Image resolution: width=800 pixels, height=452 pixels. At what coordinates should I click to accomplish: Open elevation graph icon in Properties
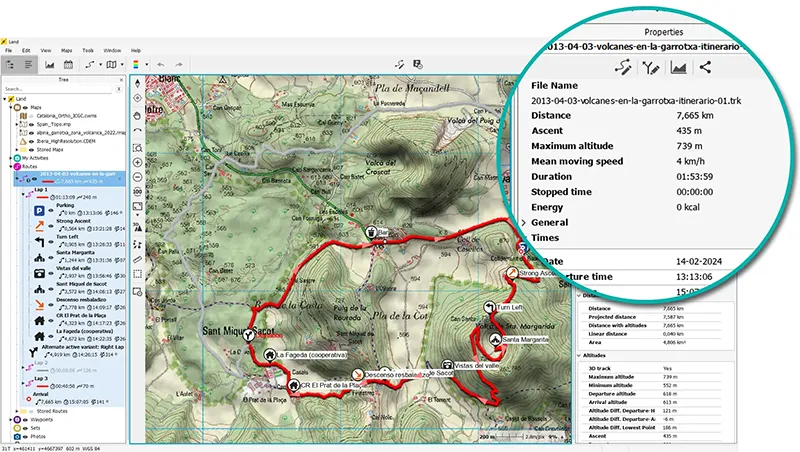point(678,68)
